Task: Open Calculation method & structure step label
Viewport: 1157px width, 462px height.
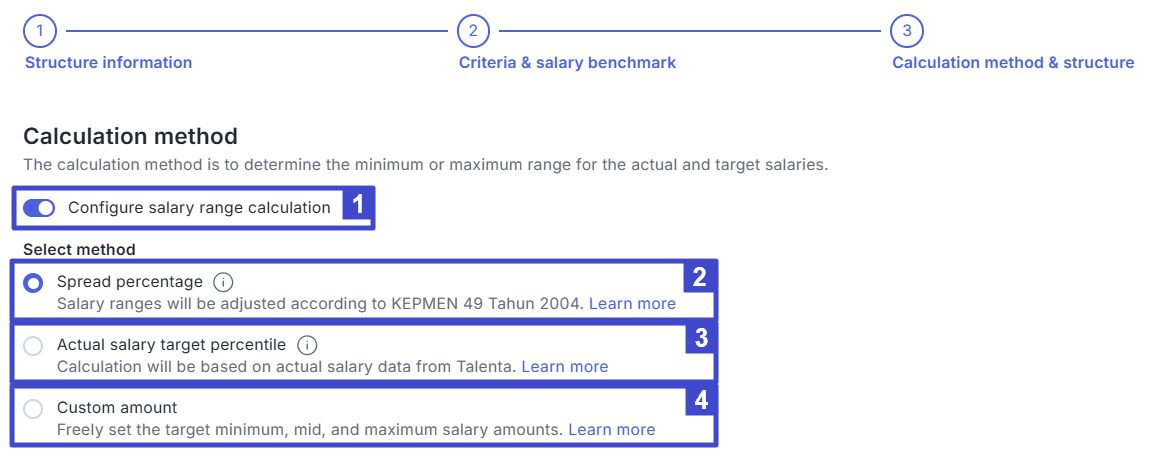Action: pyautogui.click(x=1013, y=63)
